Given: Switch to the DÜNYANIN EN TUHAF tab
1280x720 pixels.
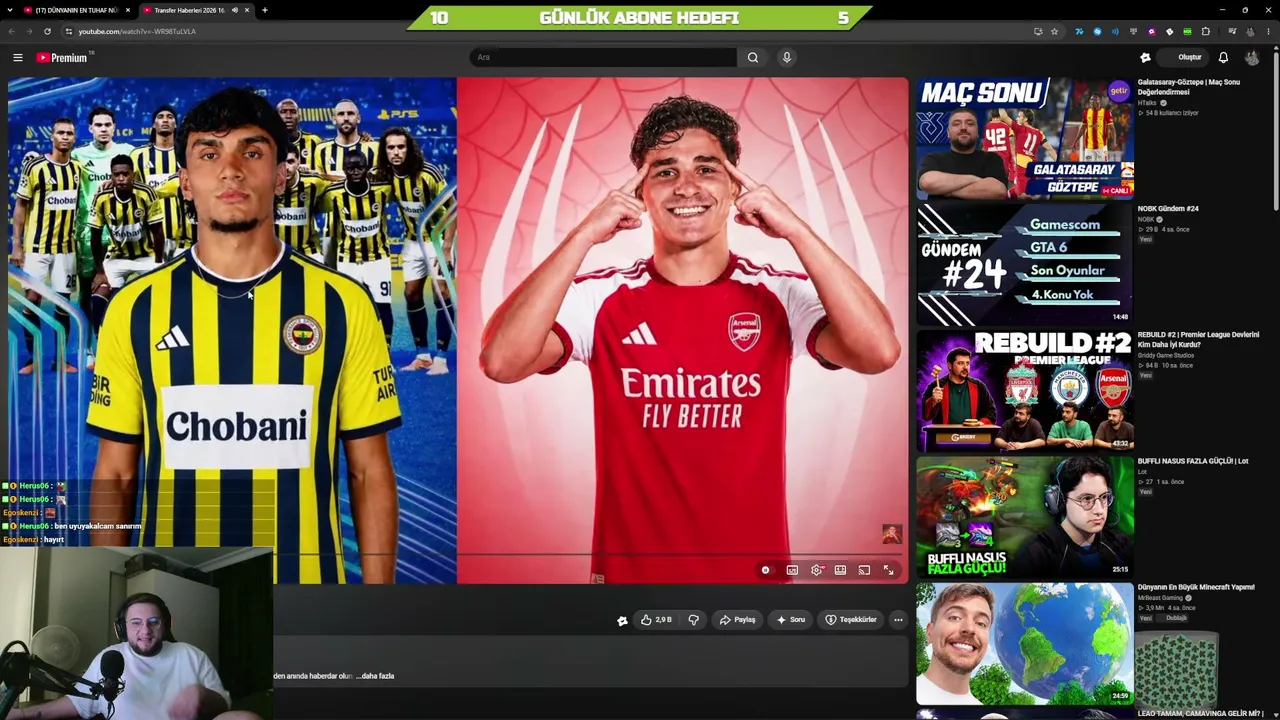Looking at the screenshot, I should tap(77, 10).
